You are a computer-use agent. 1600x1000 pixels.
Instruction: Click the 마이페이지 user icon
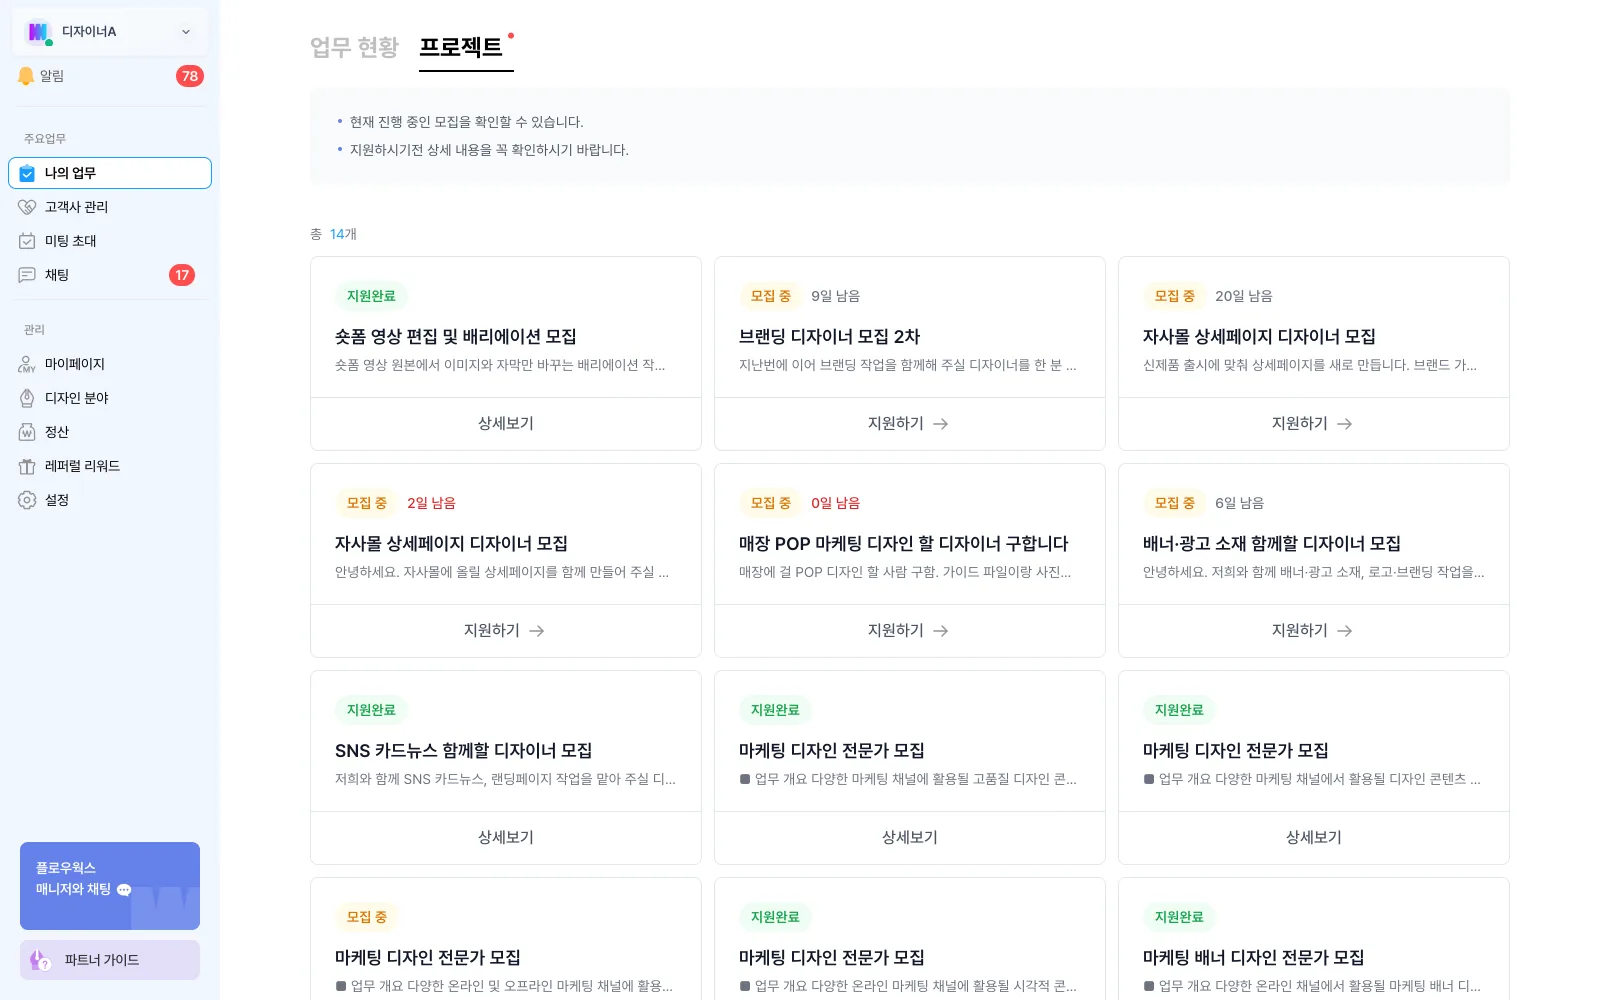27,364
